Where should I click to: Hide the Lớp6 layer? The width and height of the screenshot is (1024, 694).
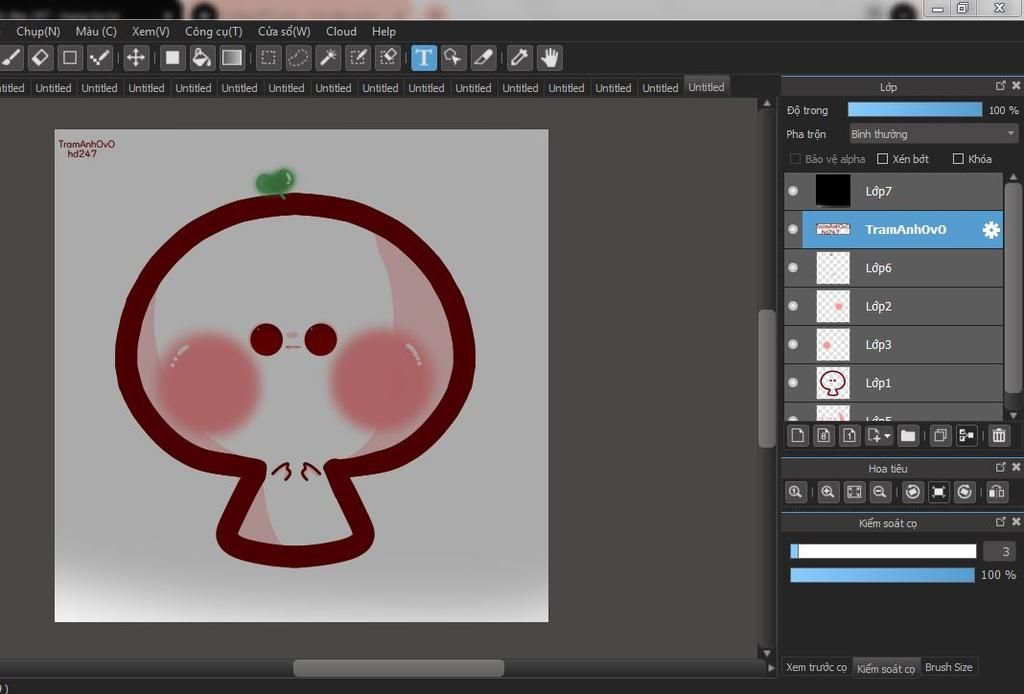pyautogui.click(x=793, y=268)
